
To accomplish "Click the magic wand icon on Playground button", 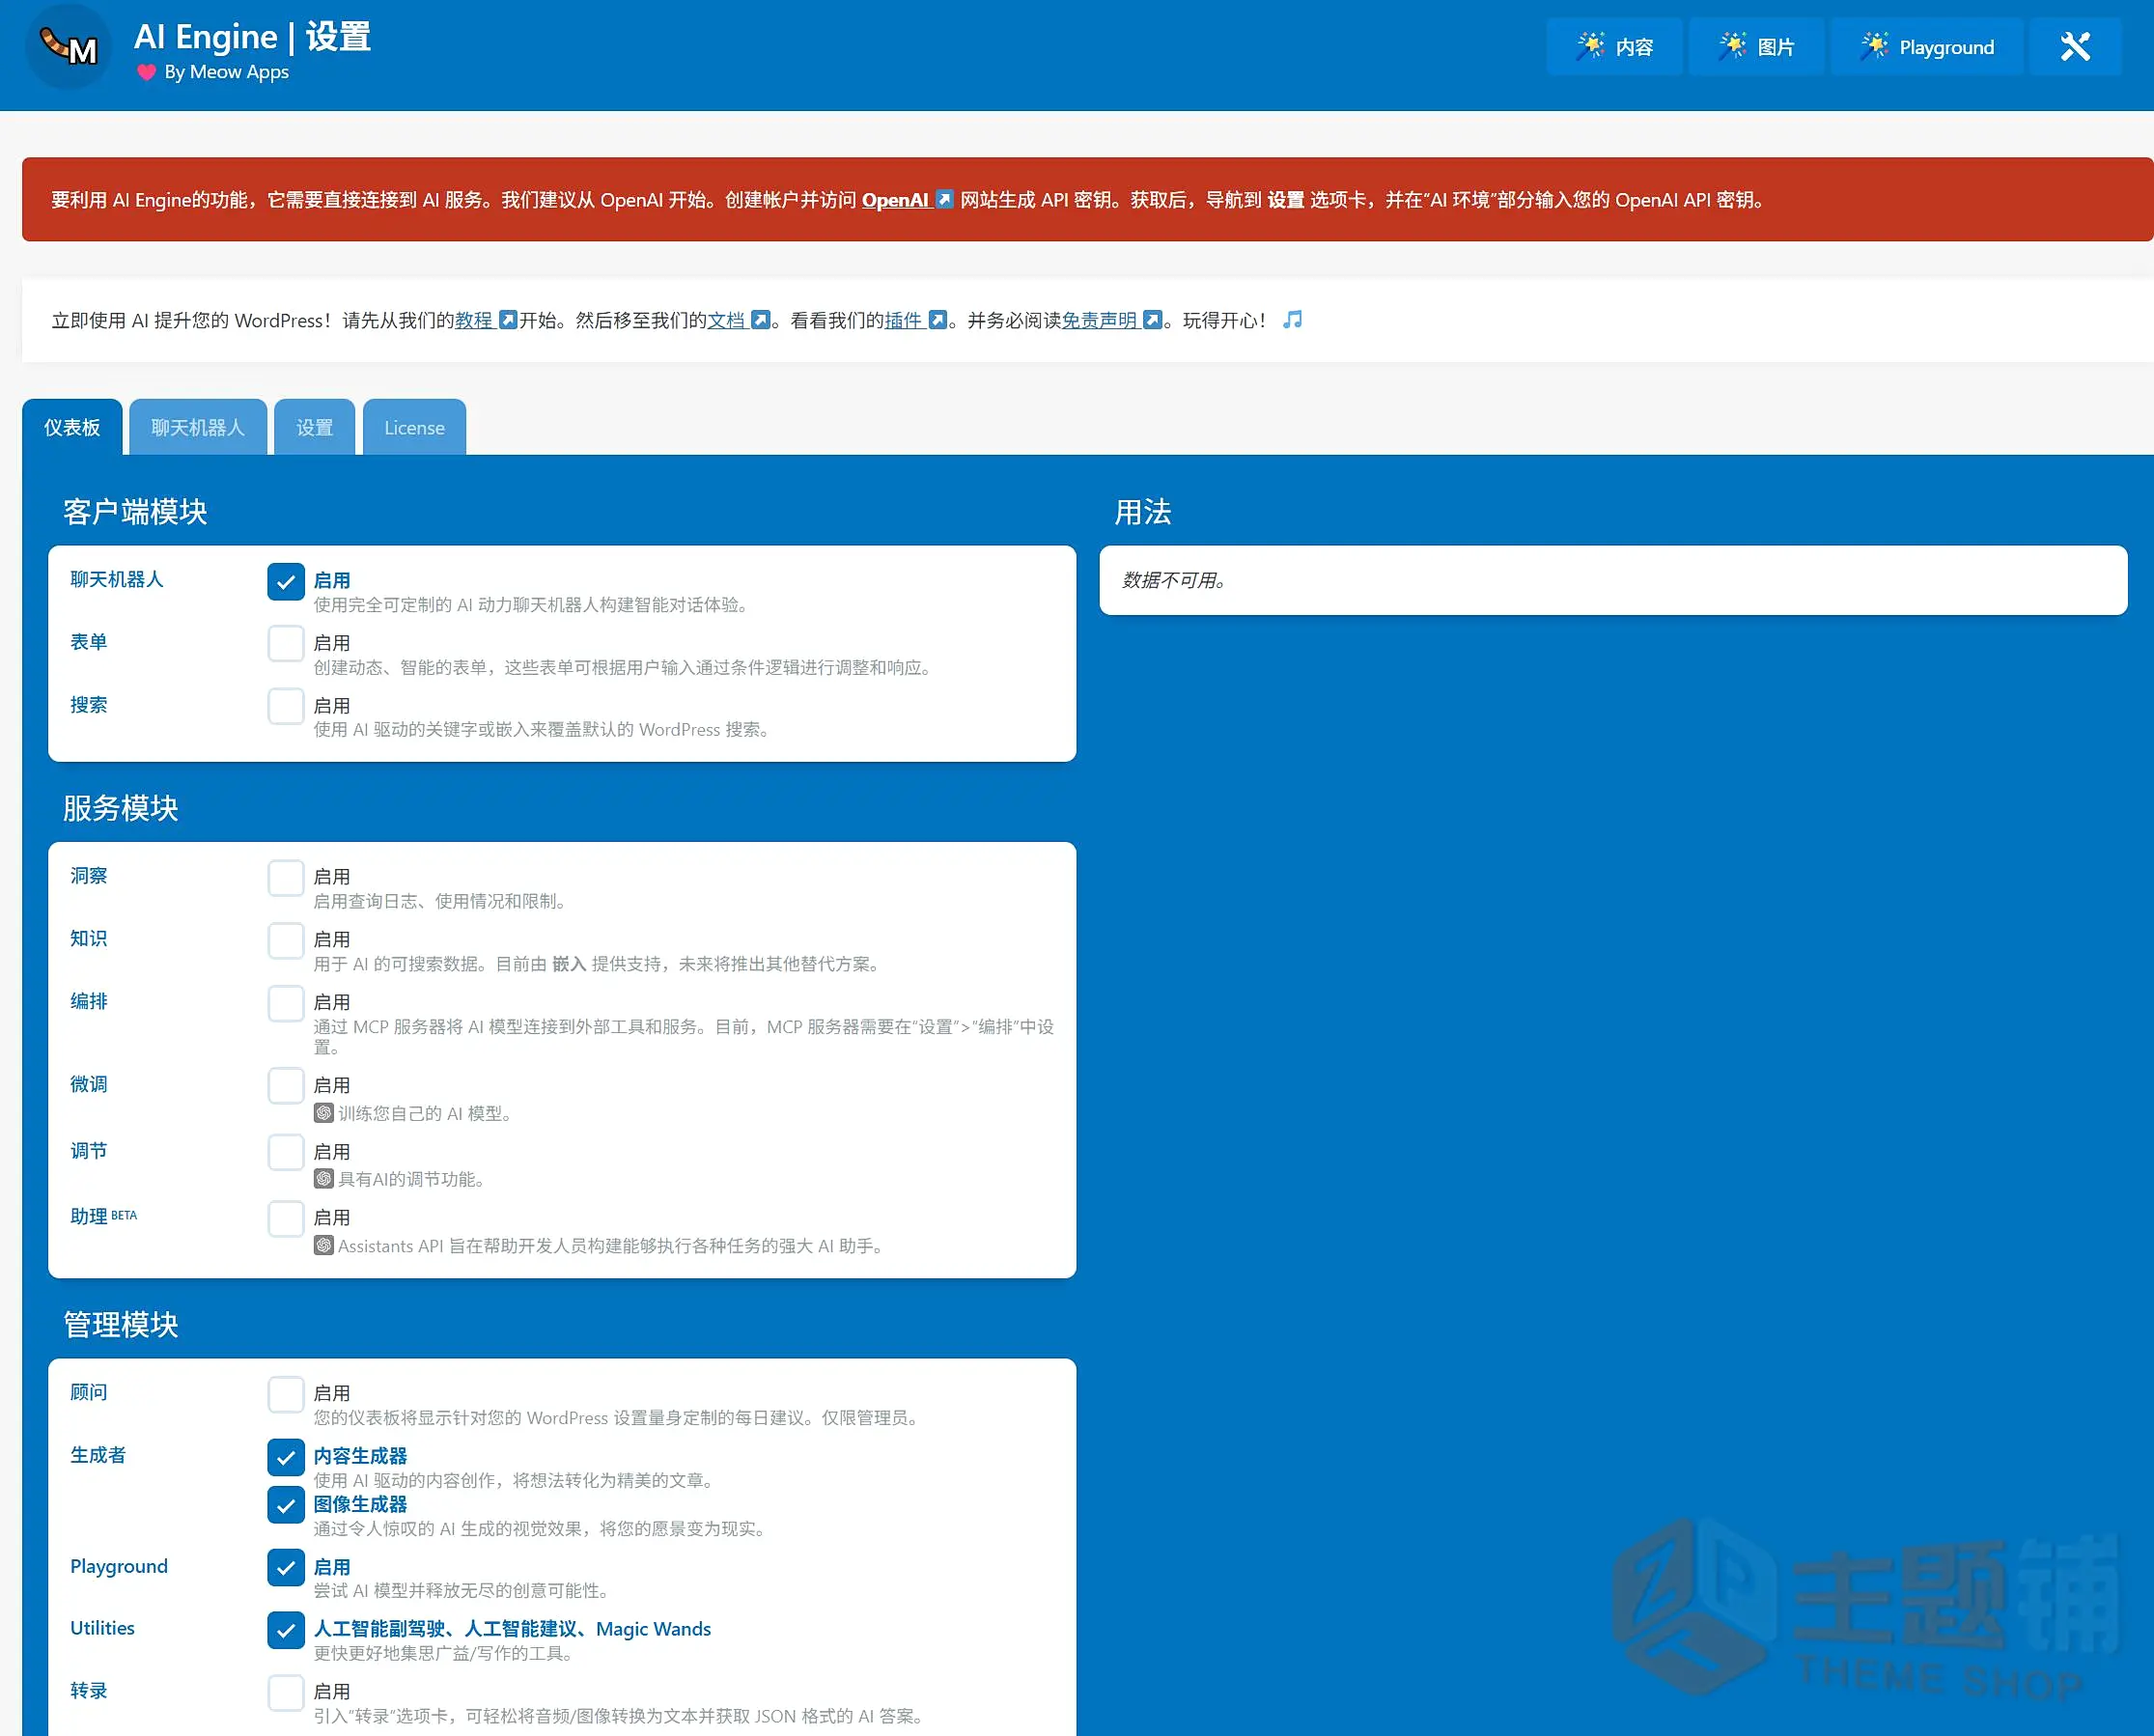I will coord(1875,46).
